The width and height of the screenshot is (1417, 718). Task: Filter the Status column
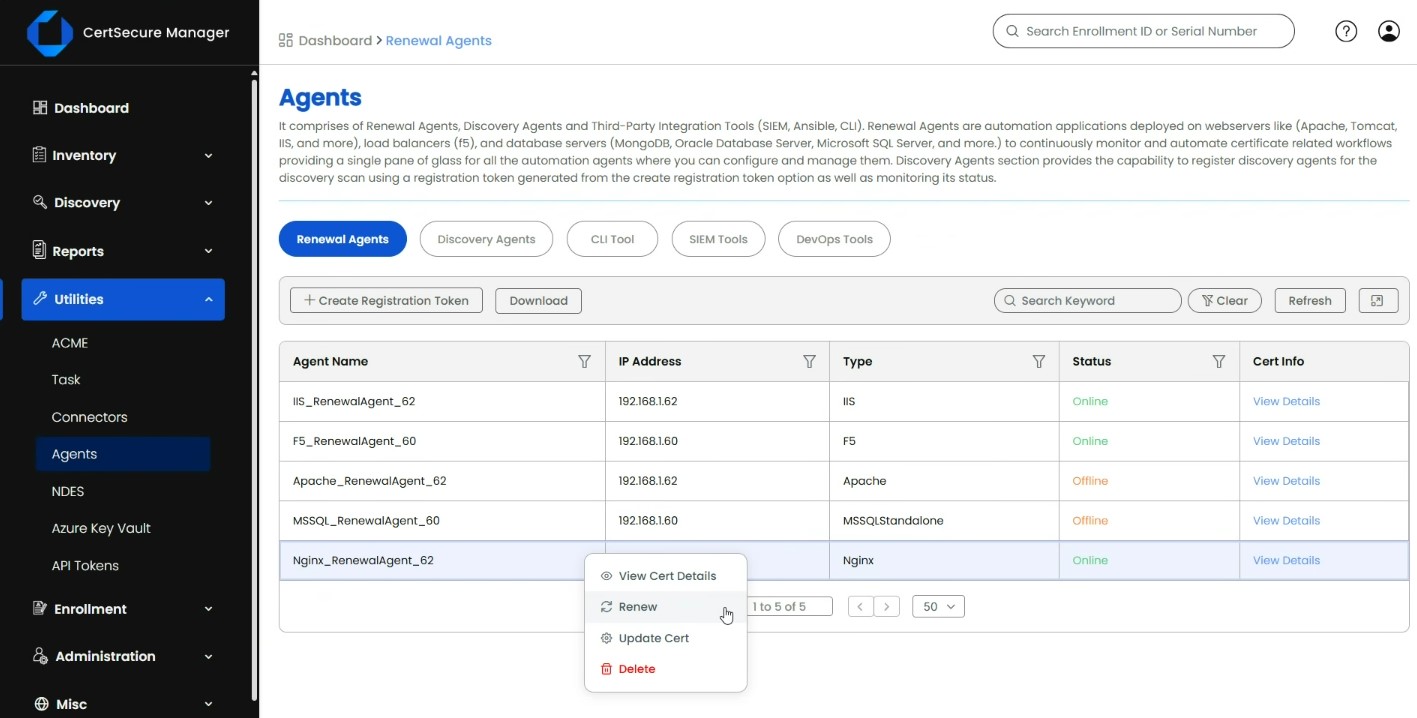point(1218,361)
